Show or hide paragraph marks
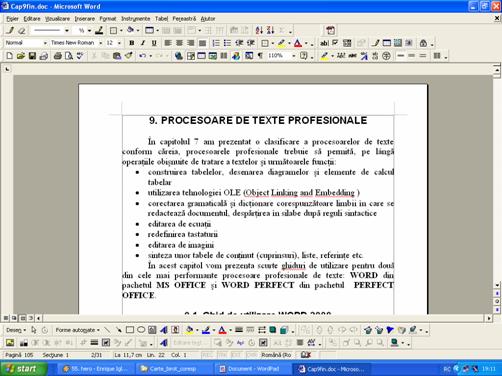 [x=260, y=56]
